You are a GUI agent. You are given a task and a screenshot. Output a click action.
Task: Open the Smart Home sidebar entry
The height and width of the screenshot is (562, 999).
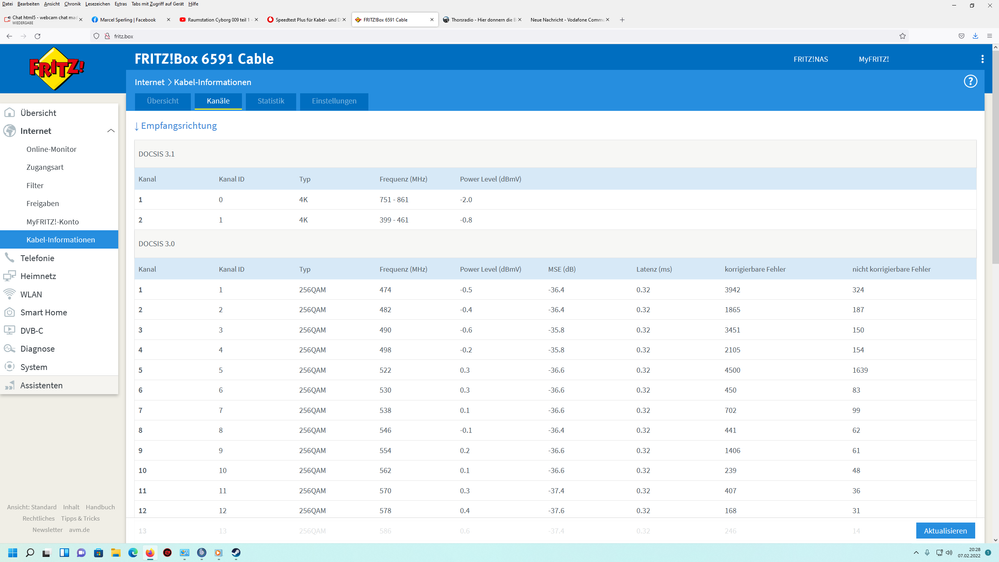click(43, 312)
